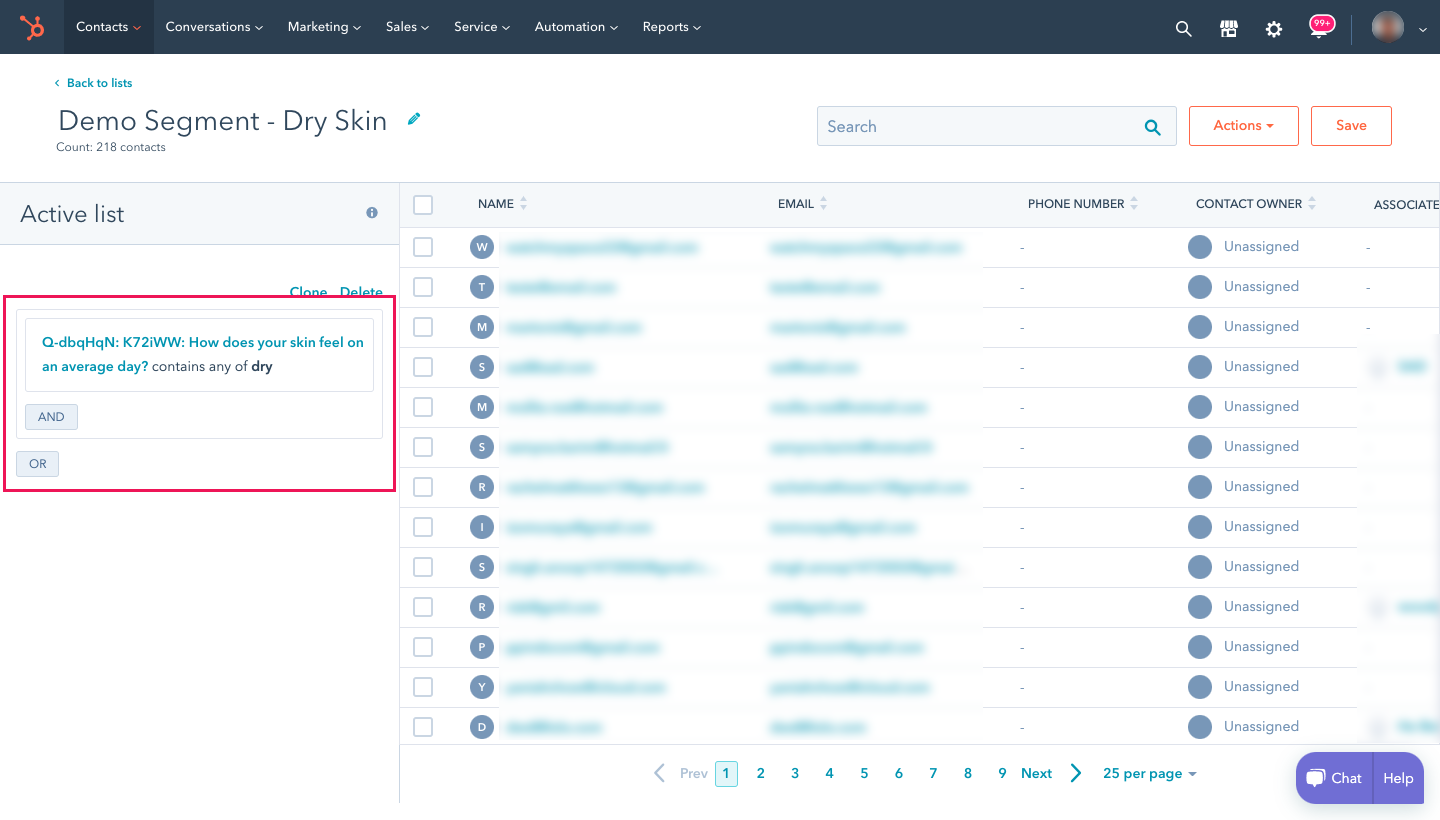Click Count: 218 contacts text
This screenshot has height=820, width=1440.
[111, 147]
